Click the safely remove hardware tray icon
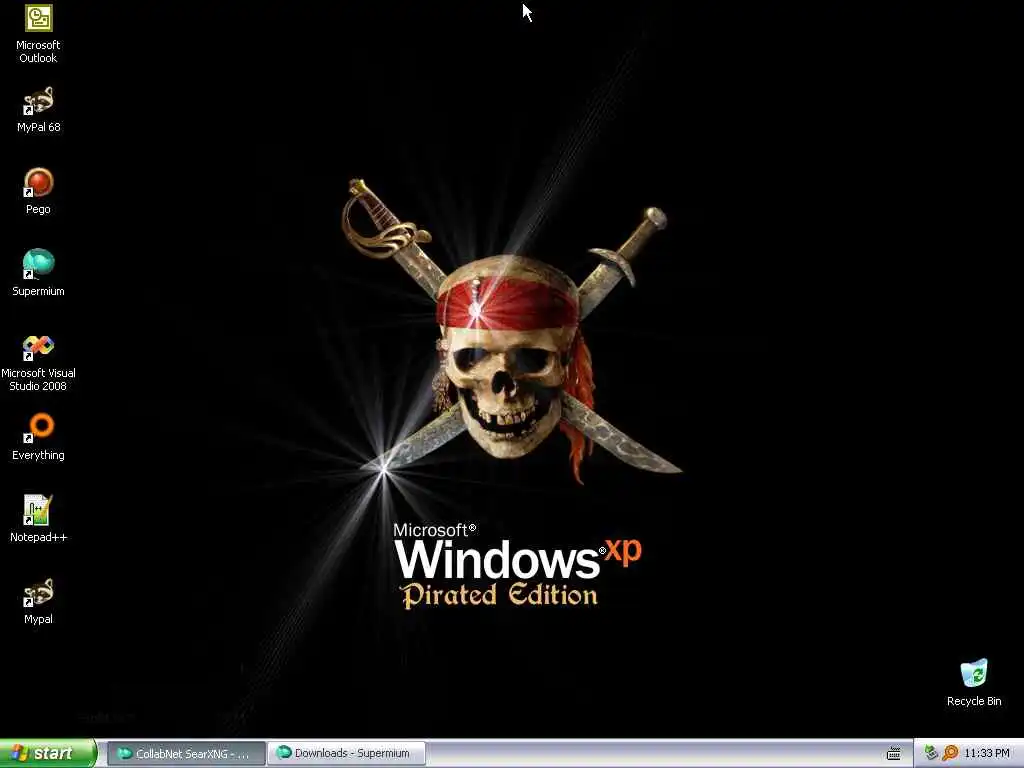This screenshot has width=1024, height=768. [931, 754]
